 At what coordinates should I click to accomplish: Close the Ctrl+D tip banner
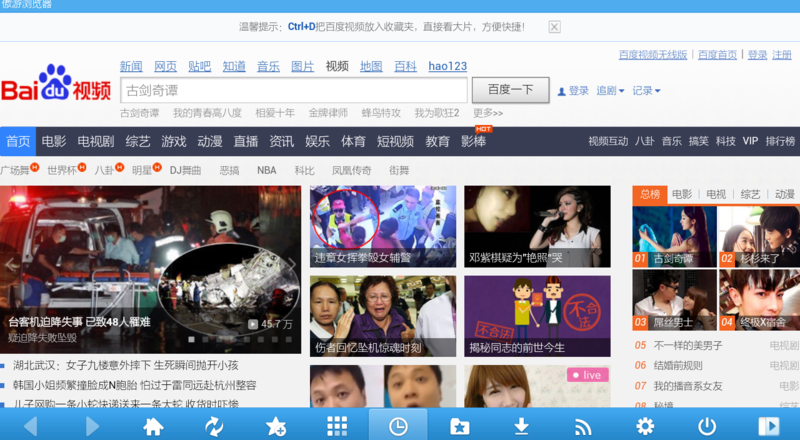pyautogui.click(x=554, y=27)
